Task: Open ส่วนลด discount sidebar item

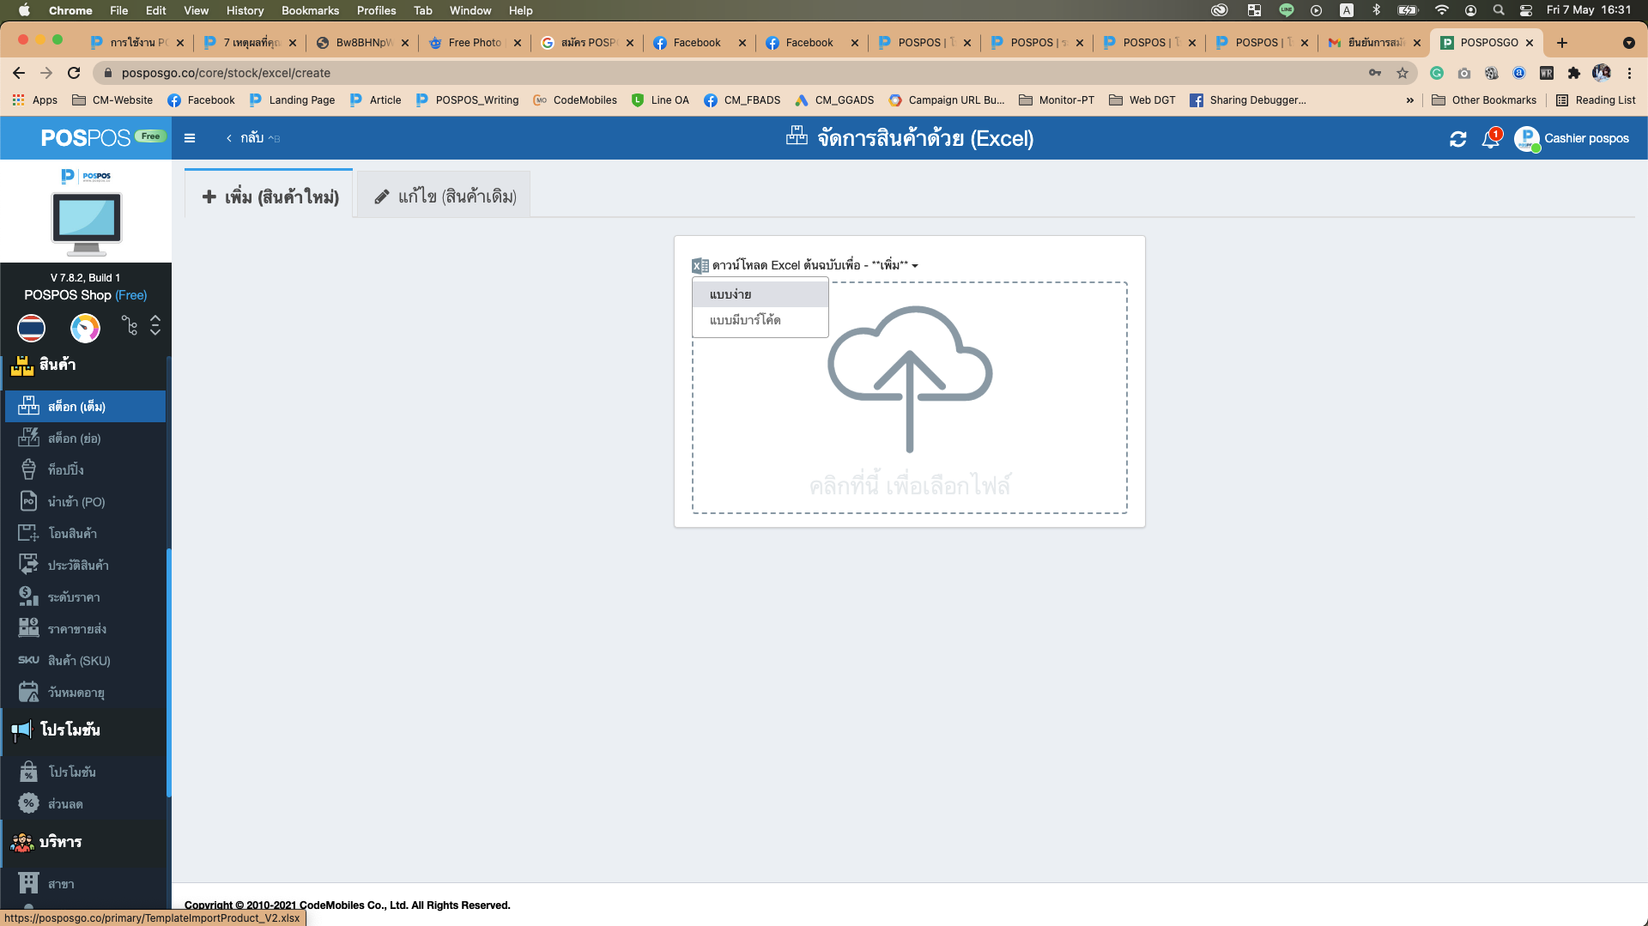Action: 65,804
